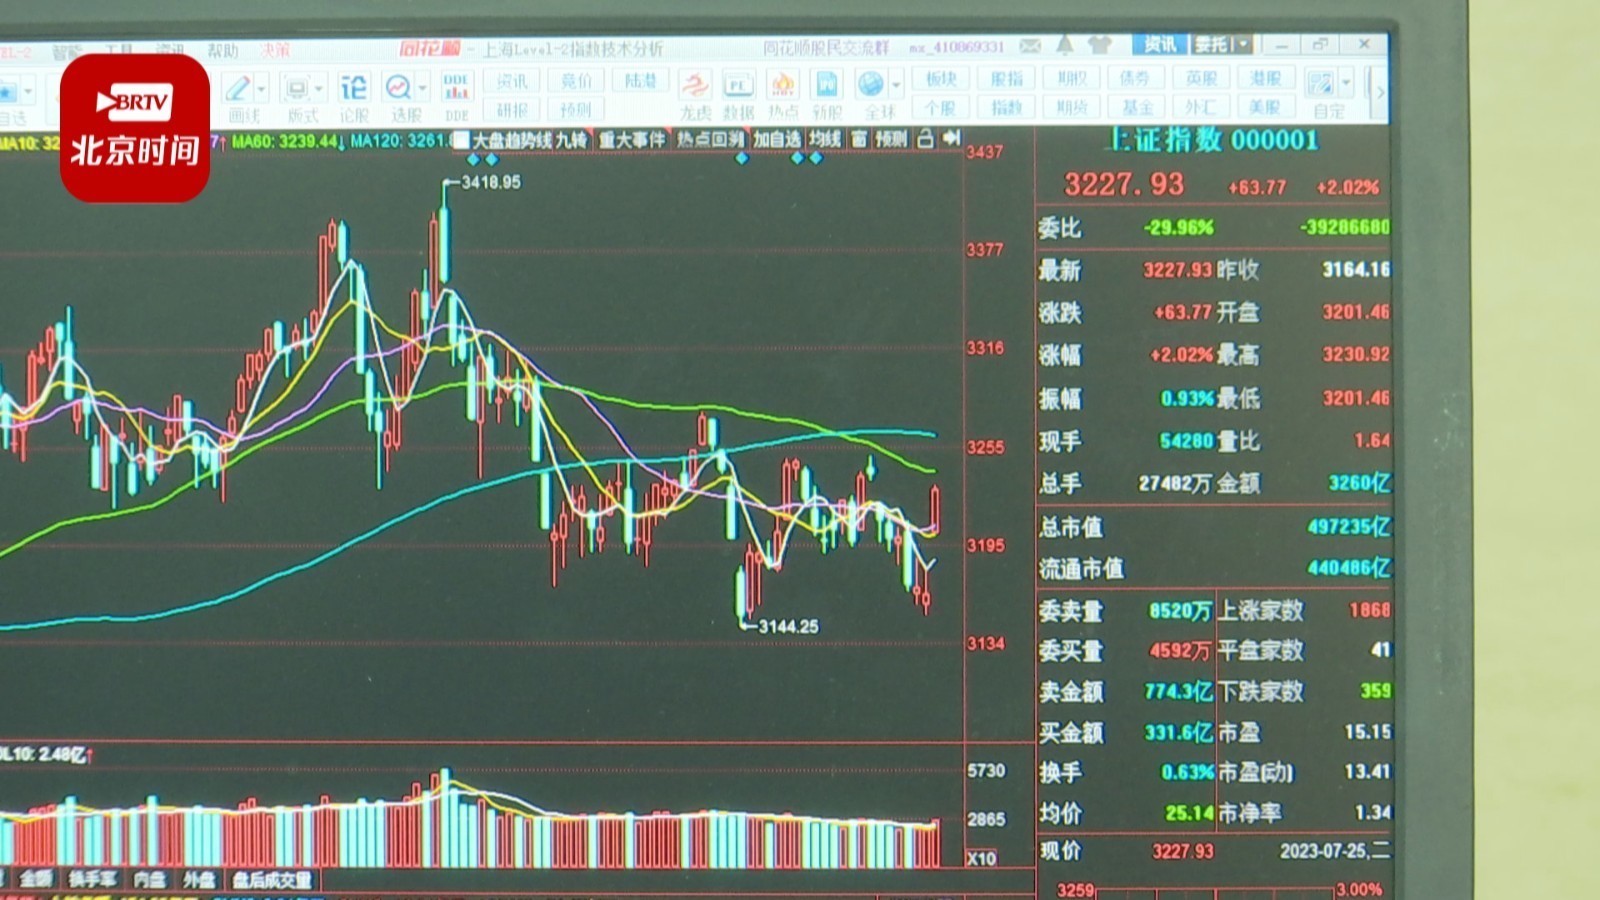Viewport: 1600px width, 900px height.
Task: Click the 研报 research report button
Action: (512, 109)
